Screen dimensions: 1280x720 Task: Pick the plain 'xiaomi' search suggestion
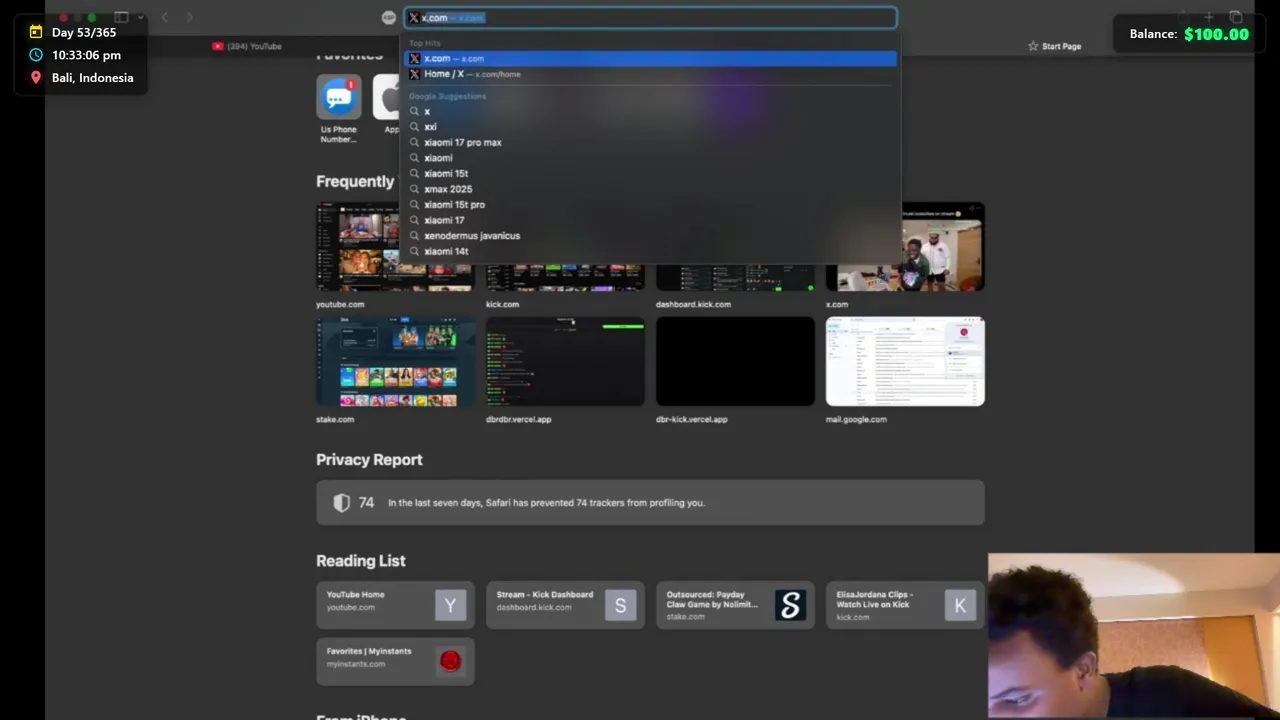[x=650, y=158]
